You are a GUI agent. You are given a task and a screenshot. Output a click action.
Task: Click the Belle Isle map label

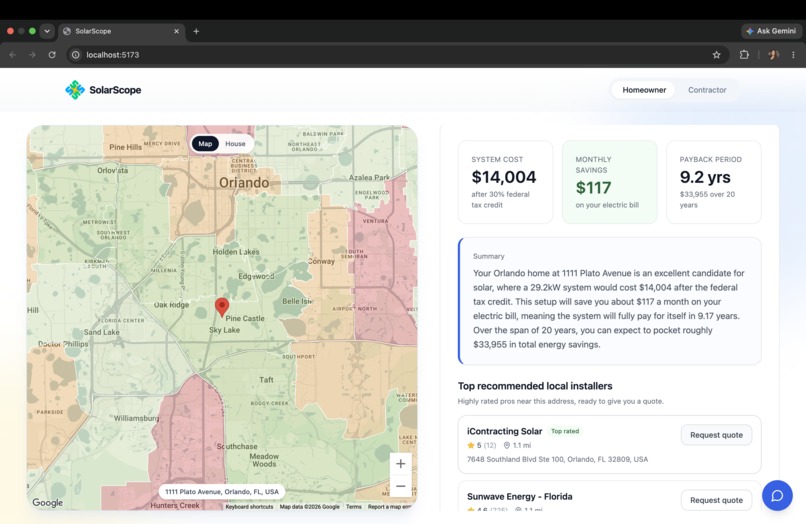click(297, 301)
